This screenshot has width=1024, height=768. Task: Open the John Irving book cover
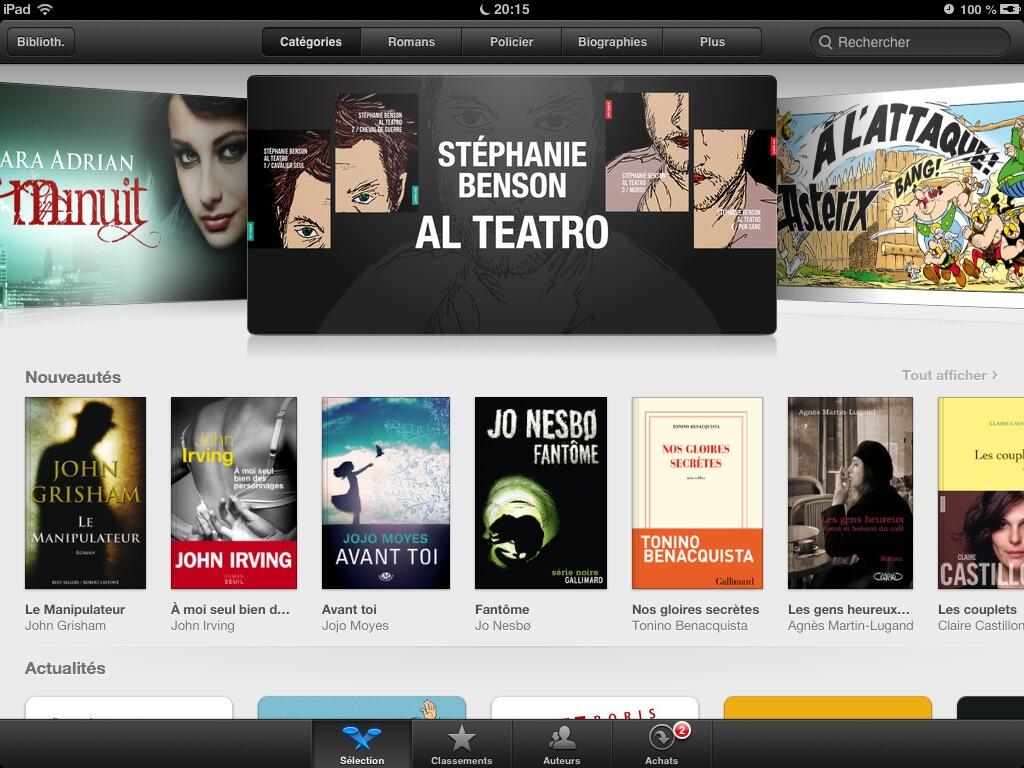coord(234,493)
